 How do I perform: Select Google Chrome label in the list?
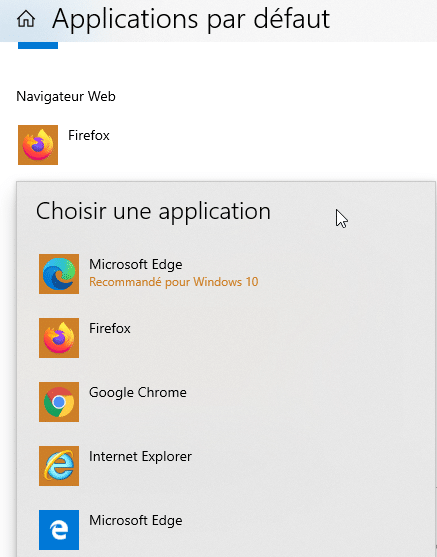click(x=137, y=393)
